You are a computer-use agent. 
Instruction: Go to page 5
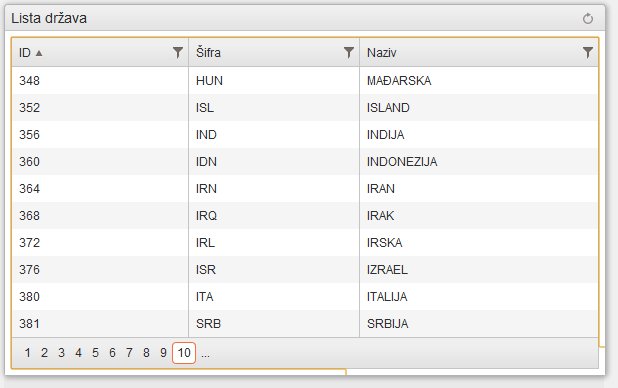(x=95, y=353)
